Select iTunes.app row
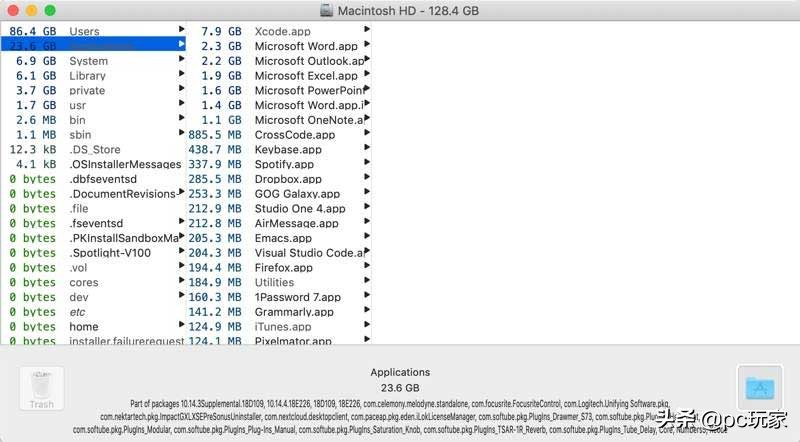The image size is (800, 442). [279, 327]
